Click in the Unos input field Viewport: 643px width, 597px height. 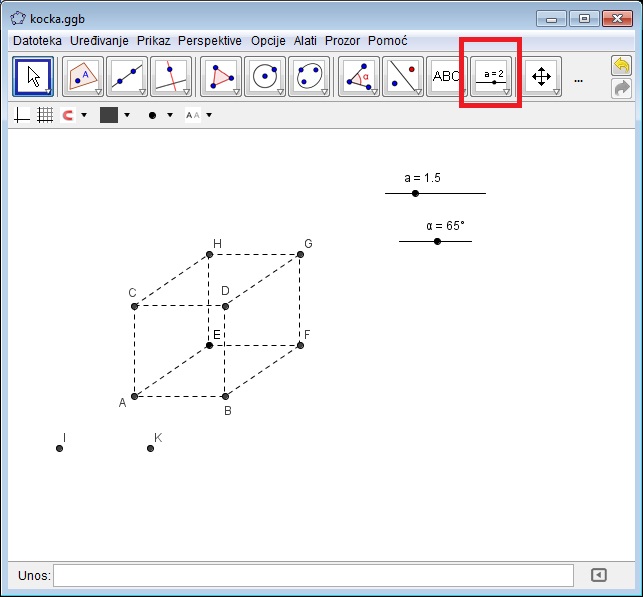pos(313,575)
